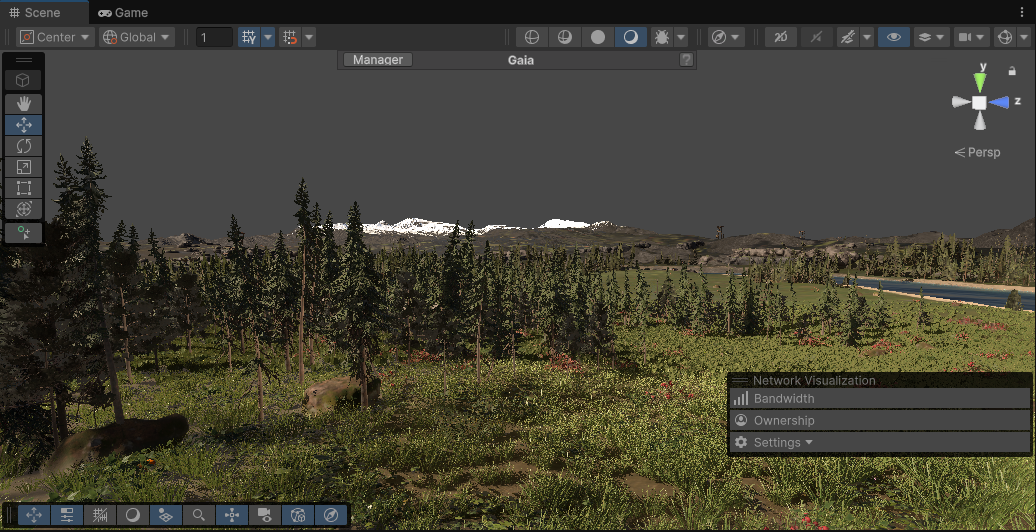The height and width of the screenshot is (532, 1036).
Task: Click the Move tool in left toolbar
Action: coord(24,125)
